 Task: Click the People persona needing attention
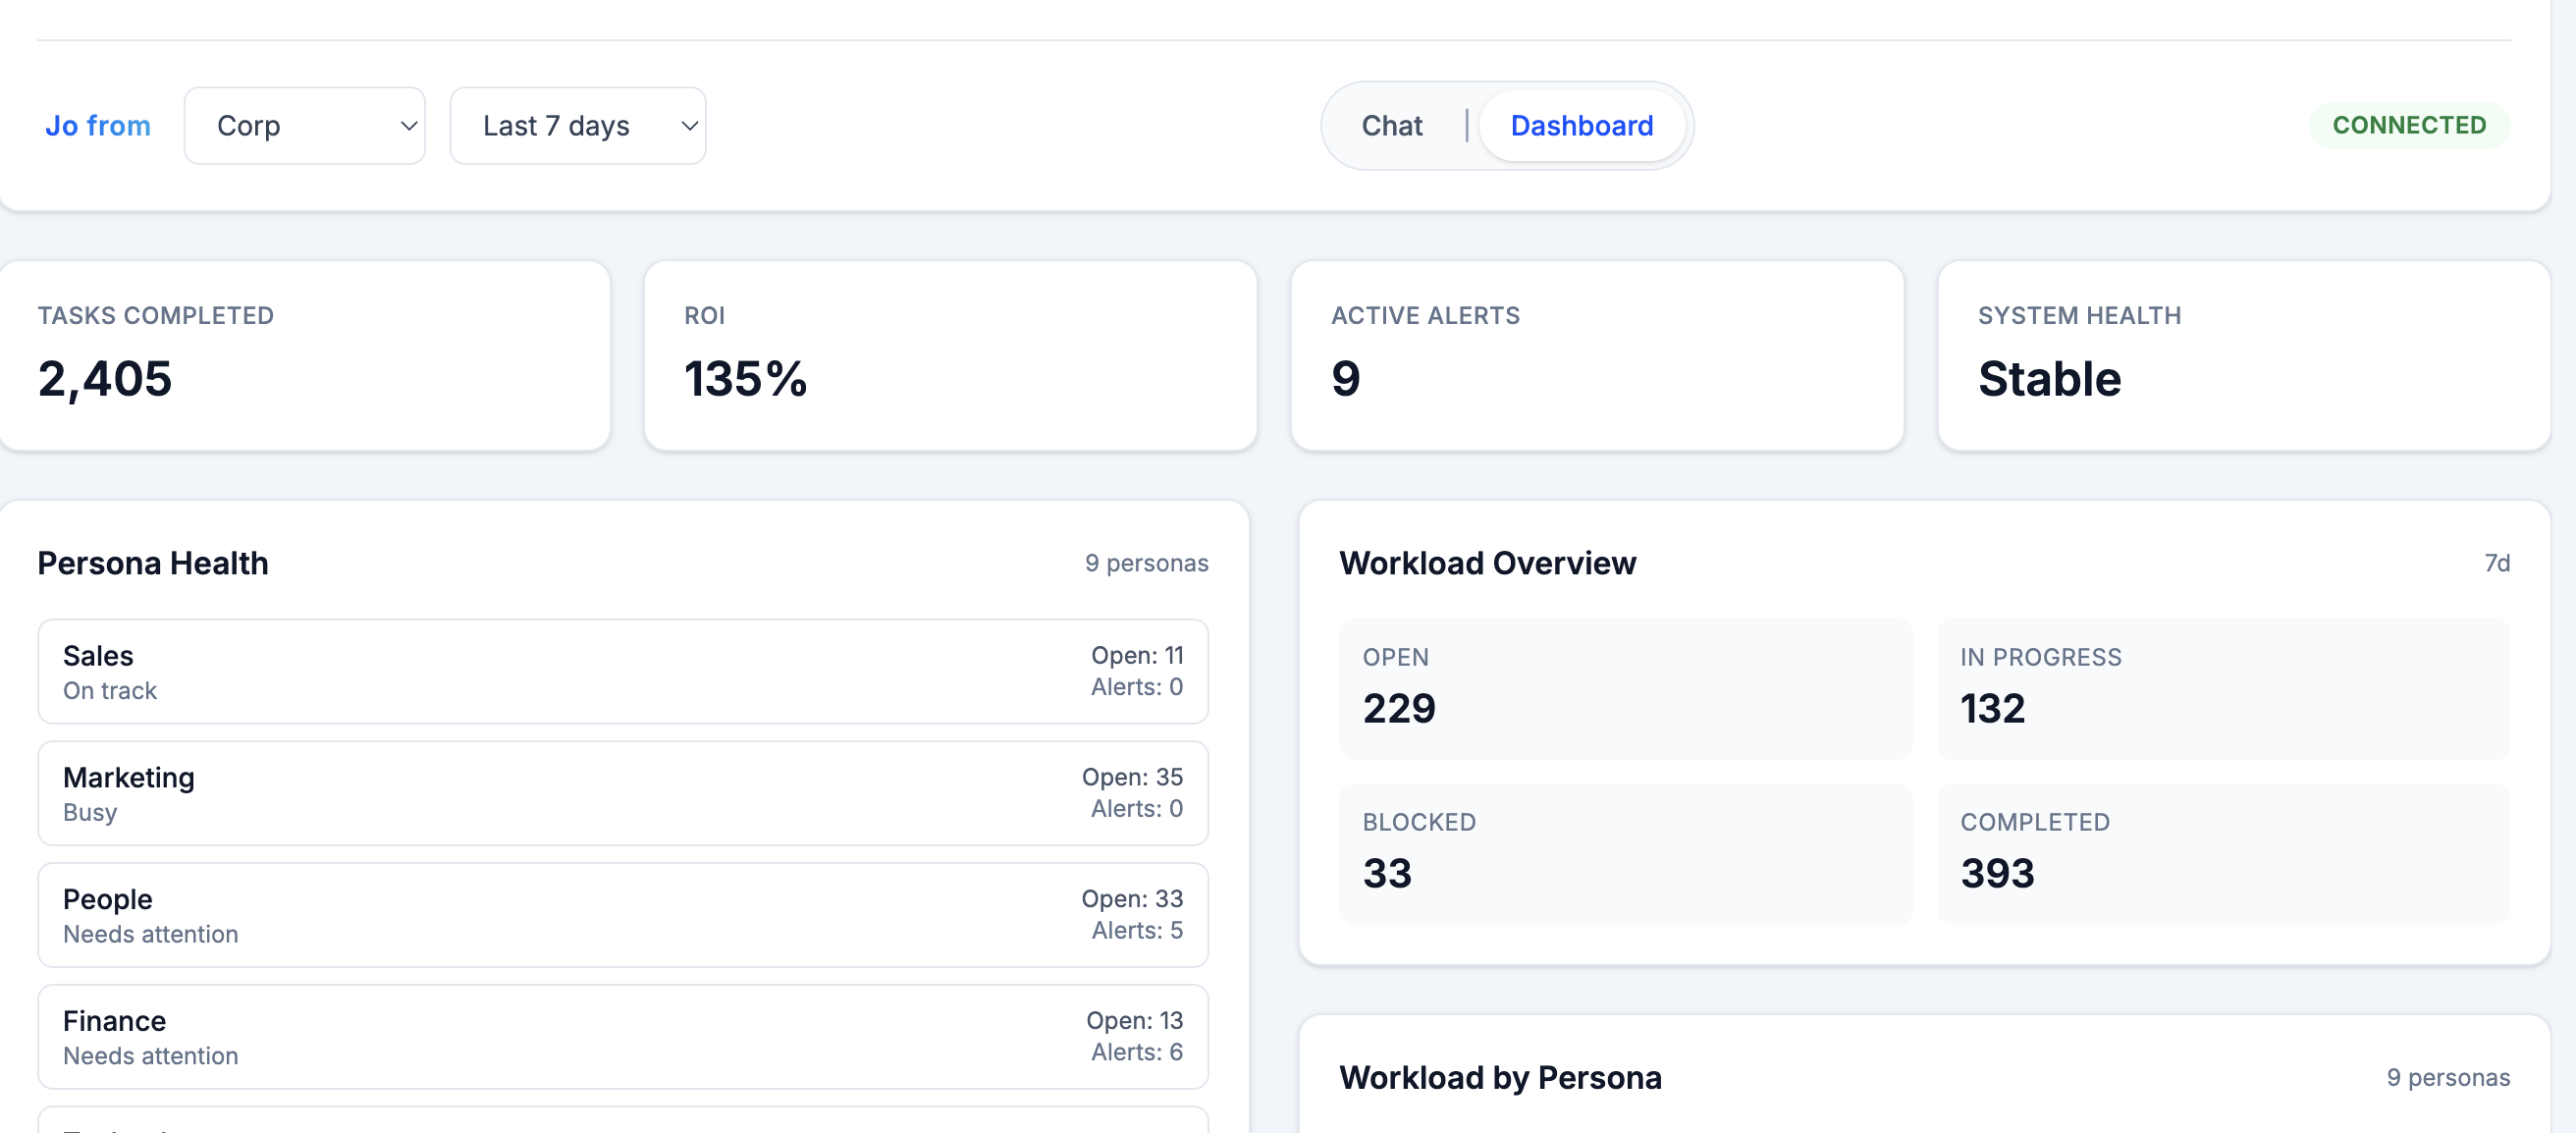point(623,914)
